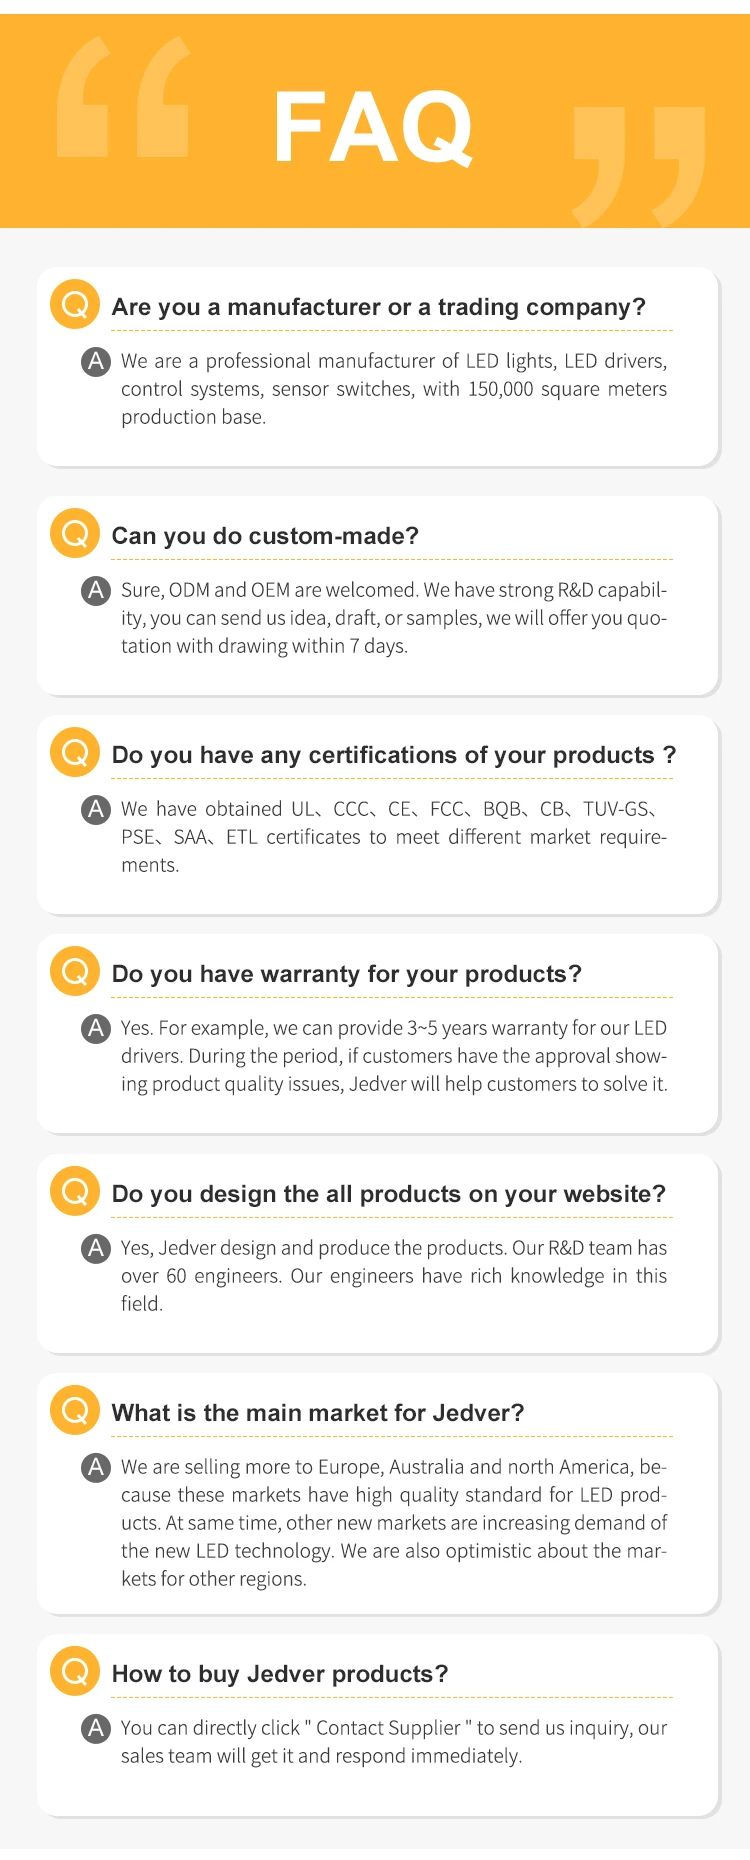Click "How to buy Jedver products?" heading
This screenshot has height=1860, width=750.
click(280, 1674)
